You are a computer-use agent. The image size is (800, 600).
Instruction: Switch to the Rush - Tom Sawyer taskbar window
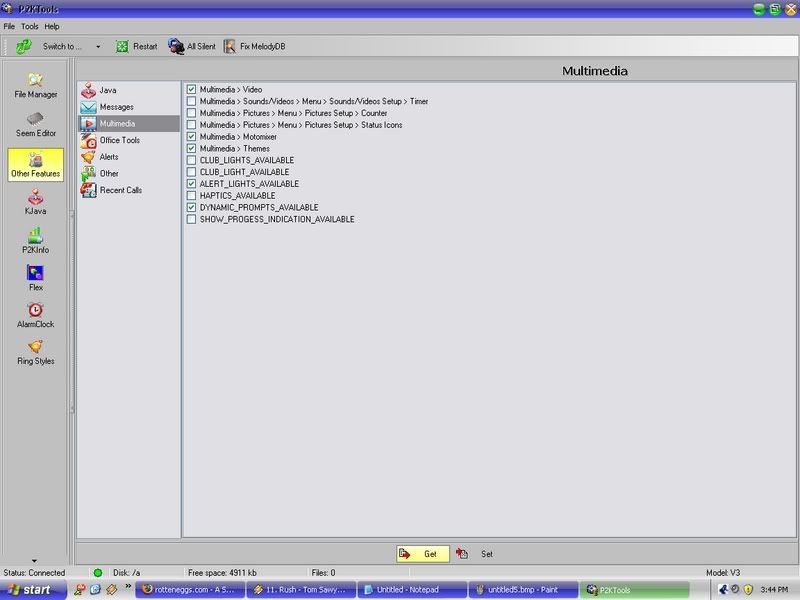point(301,590)
